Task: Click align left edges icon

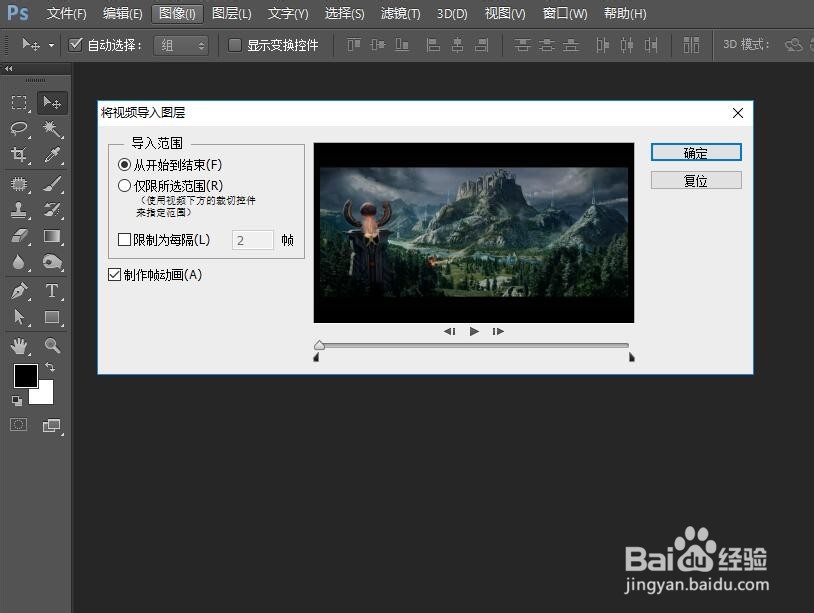Action: (433, 45)
